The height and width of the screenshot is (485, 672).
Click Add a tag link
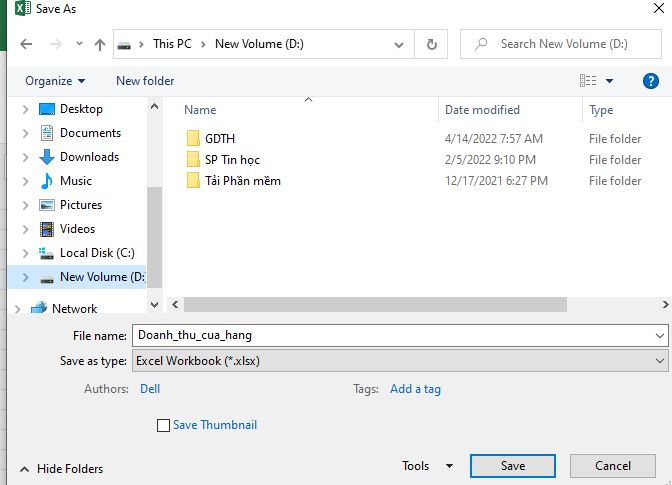(x=415, y=389)
